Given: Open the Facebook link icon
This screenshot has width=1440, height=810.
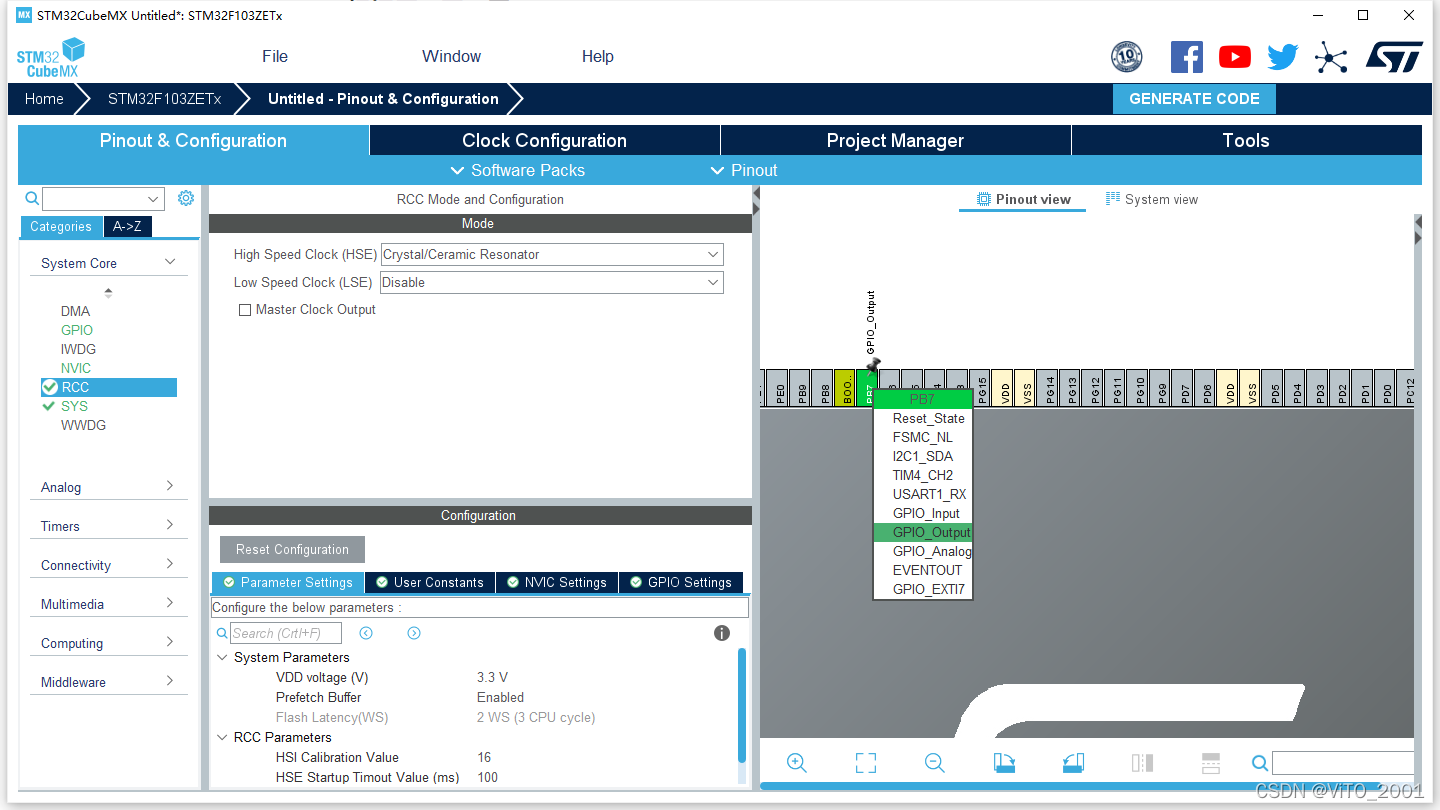Looking at the screenshot, I should point(1187,57).
